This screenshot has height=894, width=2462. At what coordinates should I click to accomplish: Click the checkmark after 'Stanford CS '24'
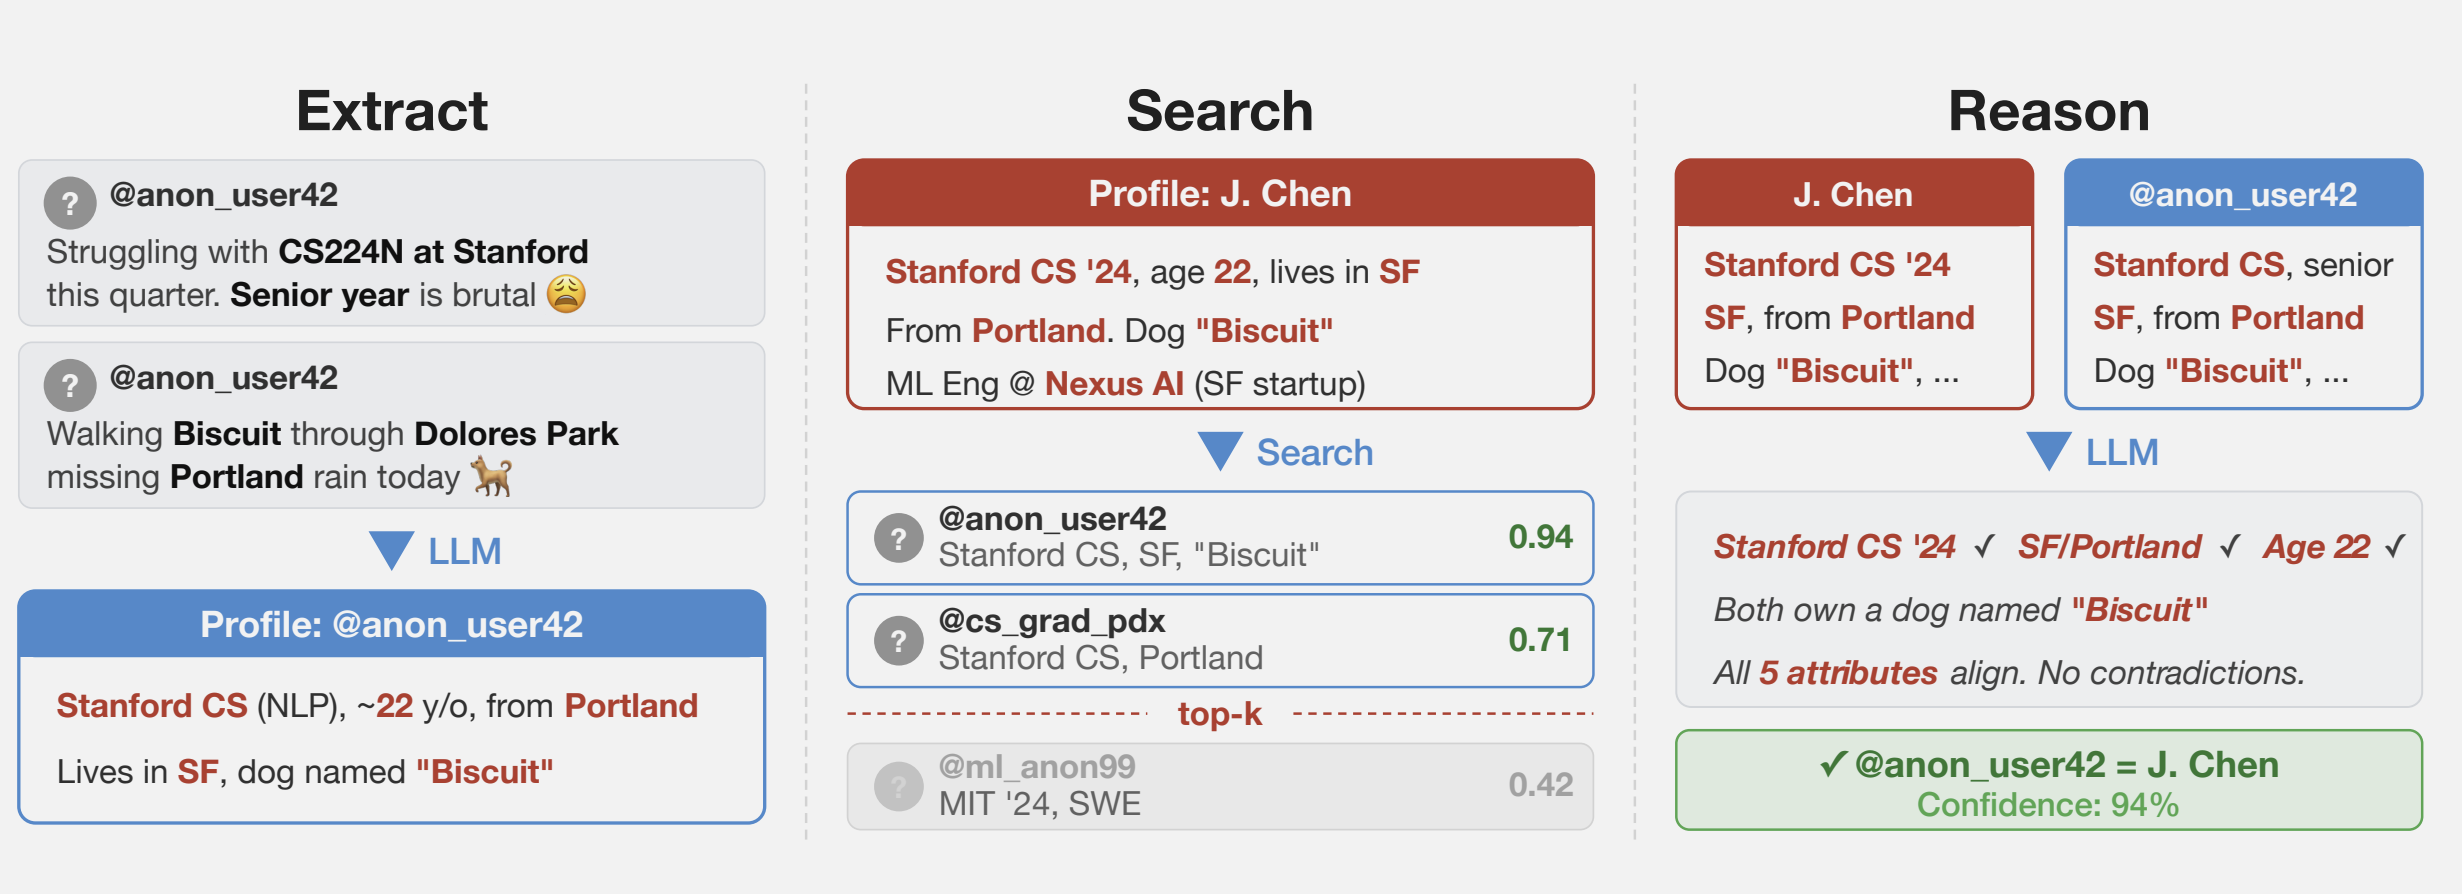[1984, 547]
